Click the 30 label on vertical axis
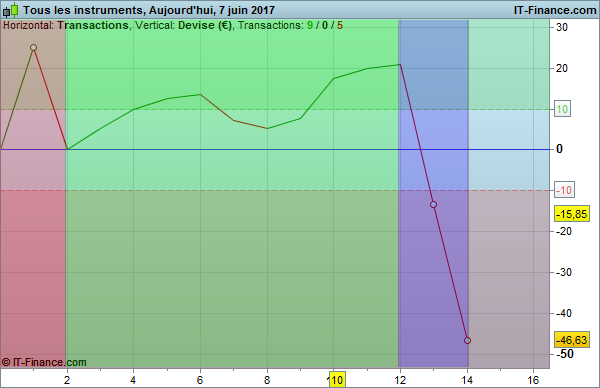This screenshot has width=600, height=388. pos(562,28)
